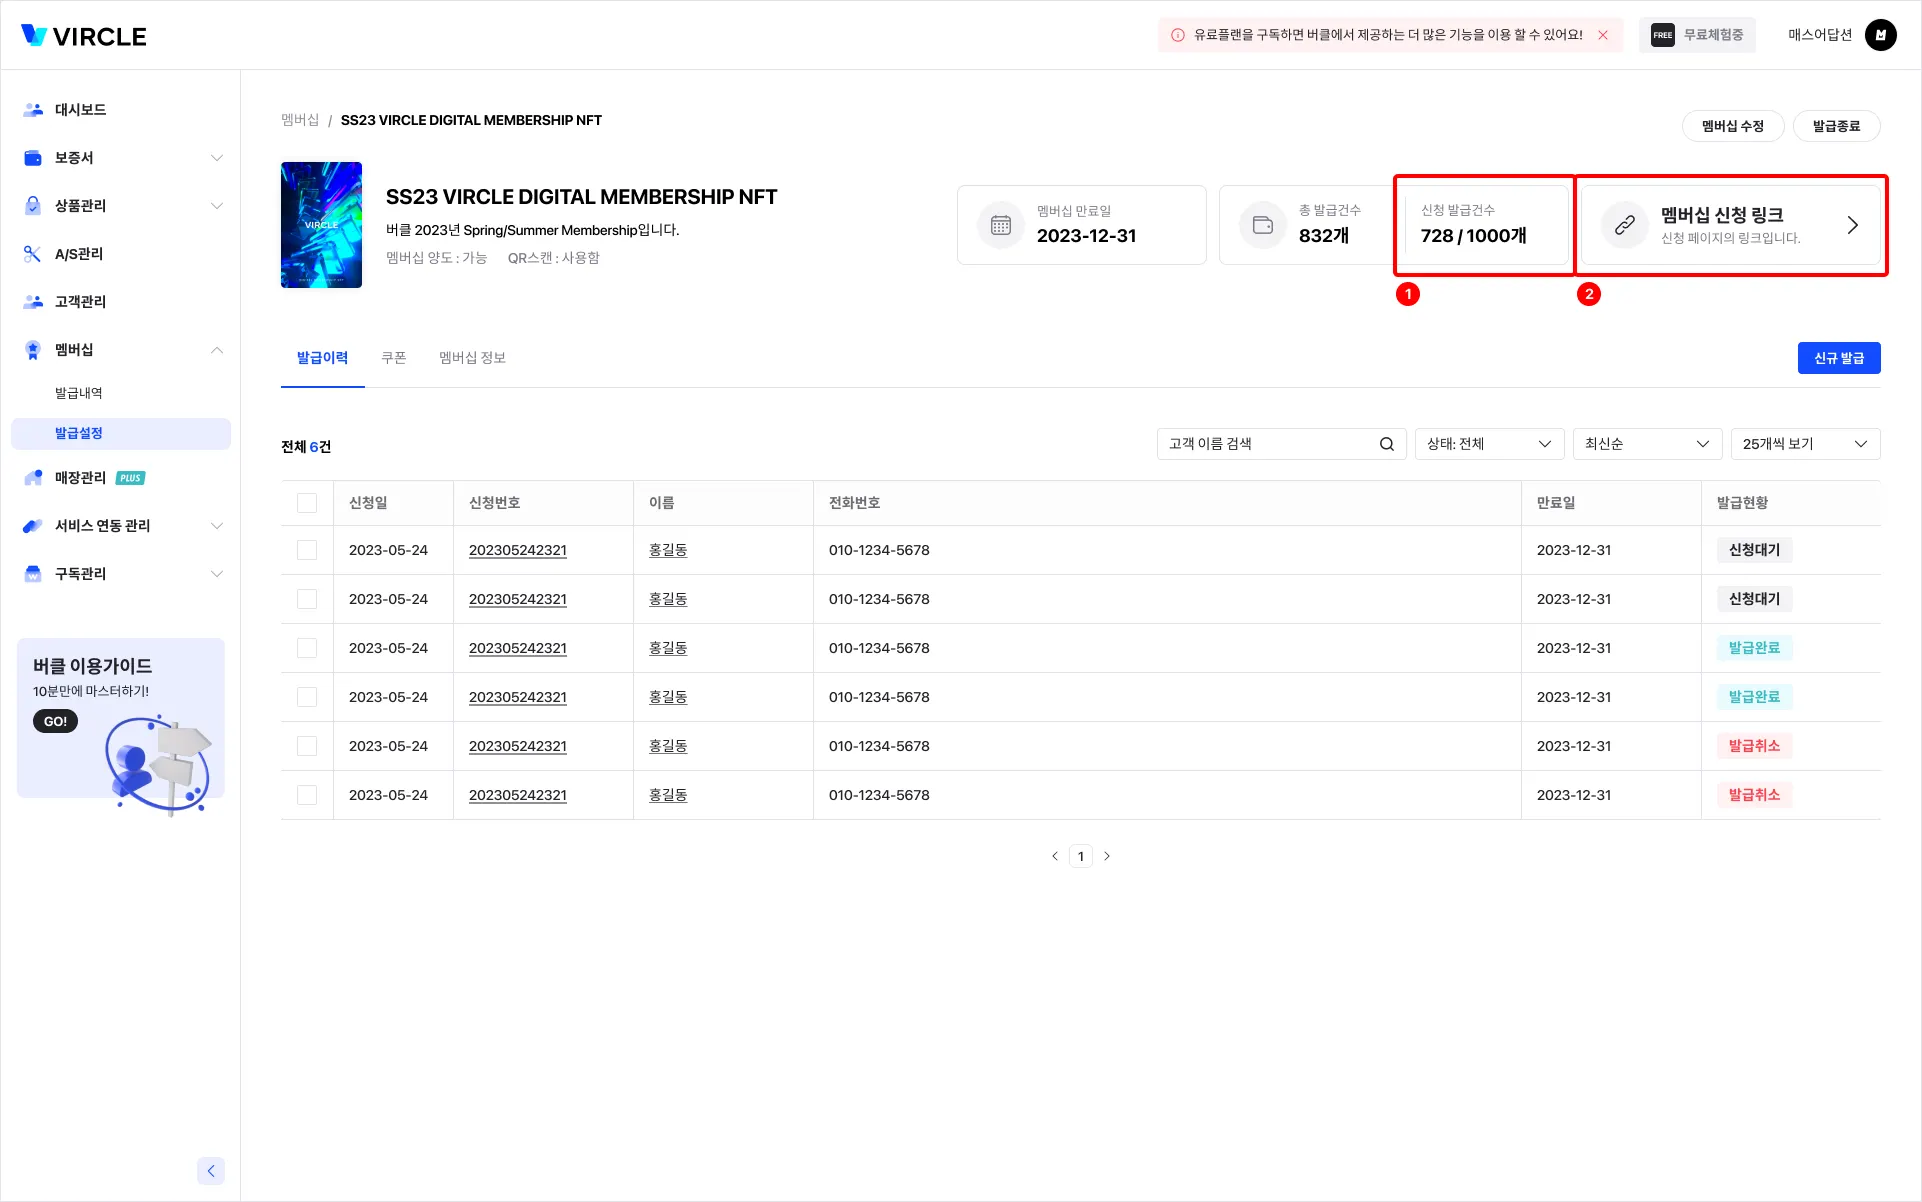Click the 매장관리 sidebar icon
The image size is (1922, 1202).
(33, 478)
